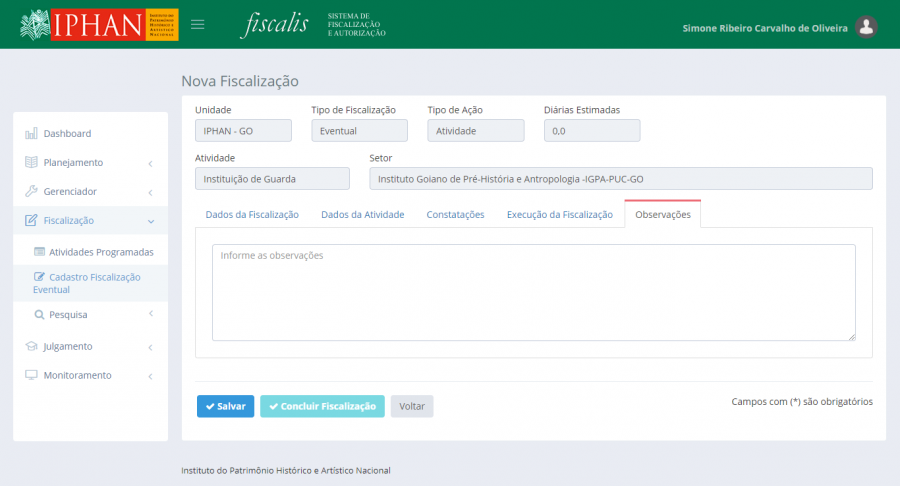Click Concluir Fiscalização button

pos(322,406)
